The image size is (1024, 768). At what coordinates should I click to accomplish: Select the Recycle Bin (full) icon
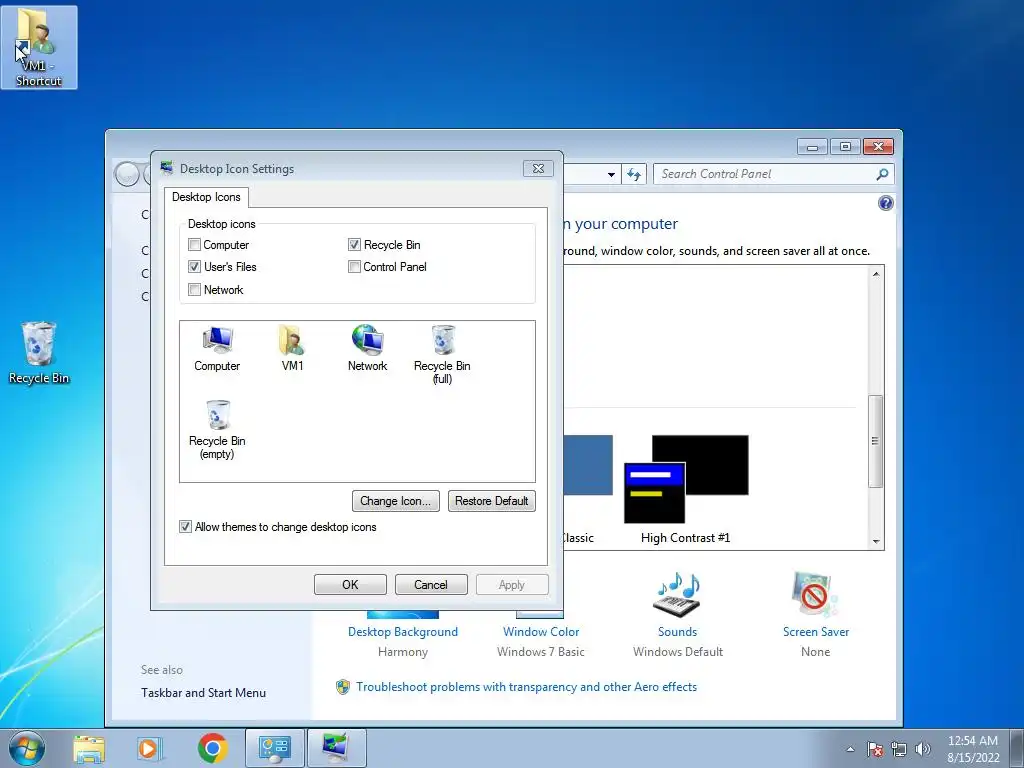442,355
